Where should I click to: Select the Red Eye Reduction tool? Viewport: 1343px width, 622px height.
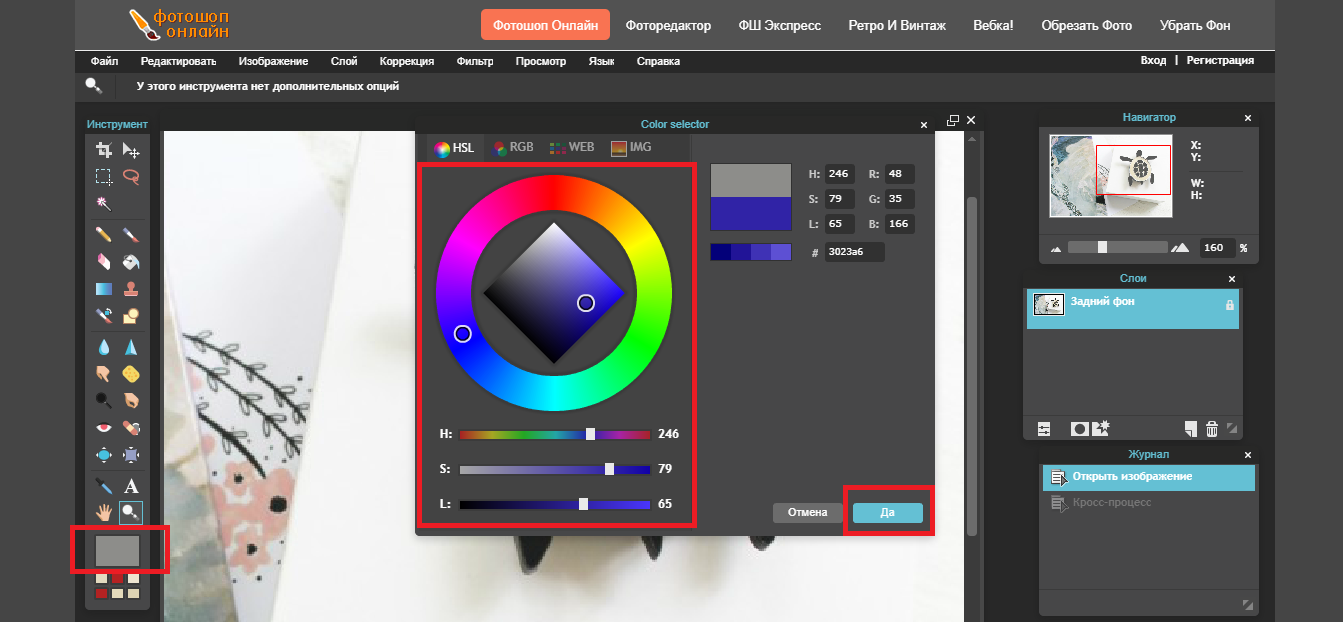103,428
